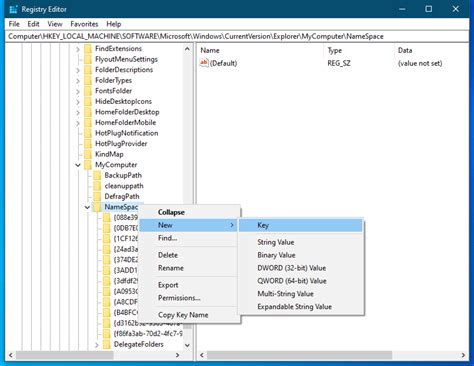Open the Edit menu
This screenshot has height=366, width=474.
click(x=33, y=24)
